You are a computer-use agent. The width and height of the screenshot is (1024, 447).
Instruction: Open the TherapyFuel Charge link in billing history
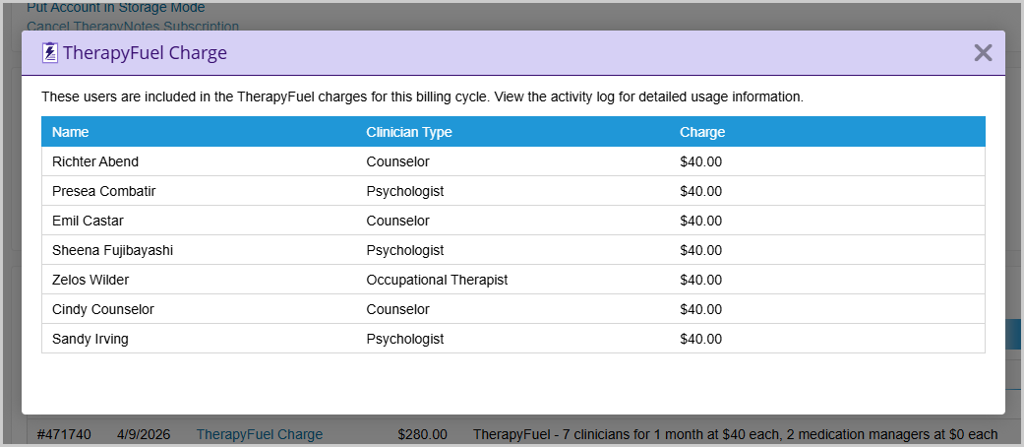[x=259, y=434]
